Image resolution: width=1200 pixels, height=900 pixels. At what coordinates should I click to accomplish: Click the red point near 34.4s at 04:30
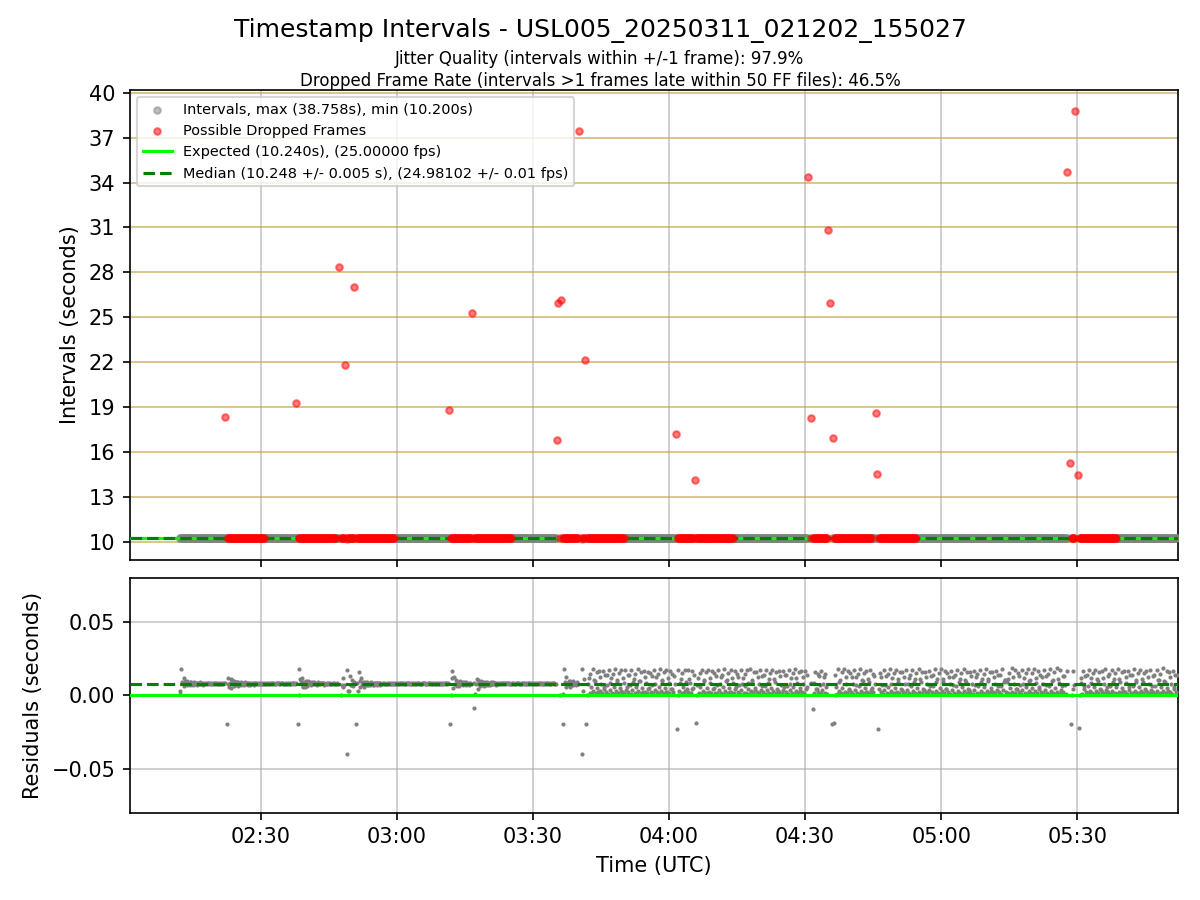(x=808, y=177)
